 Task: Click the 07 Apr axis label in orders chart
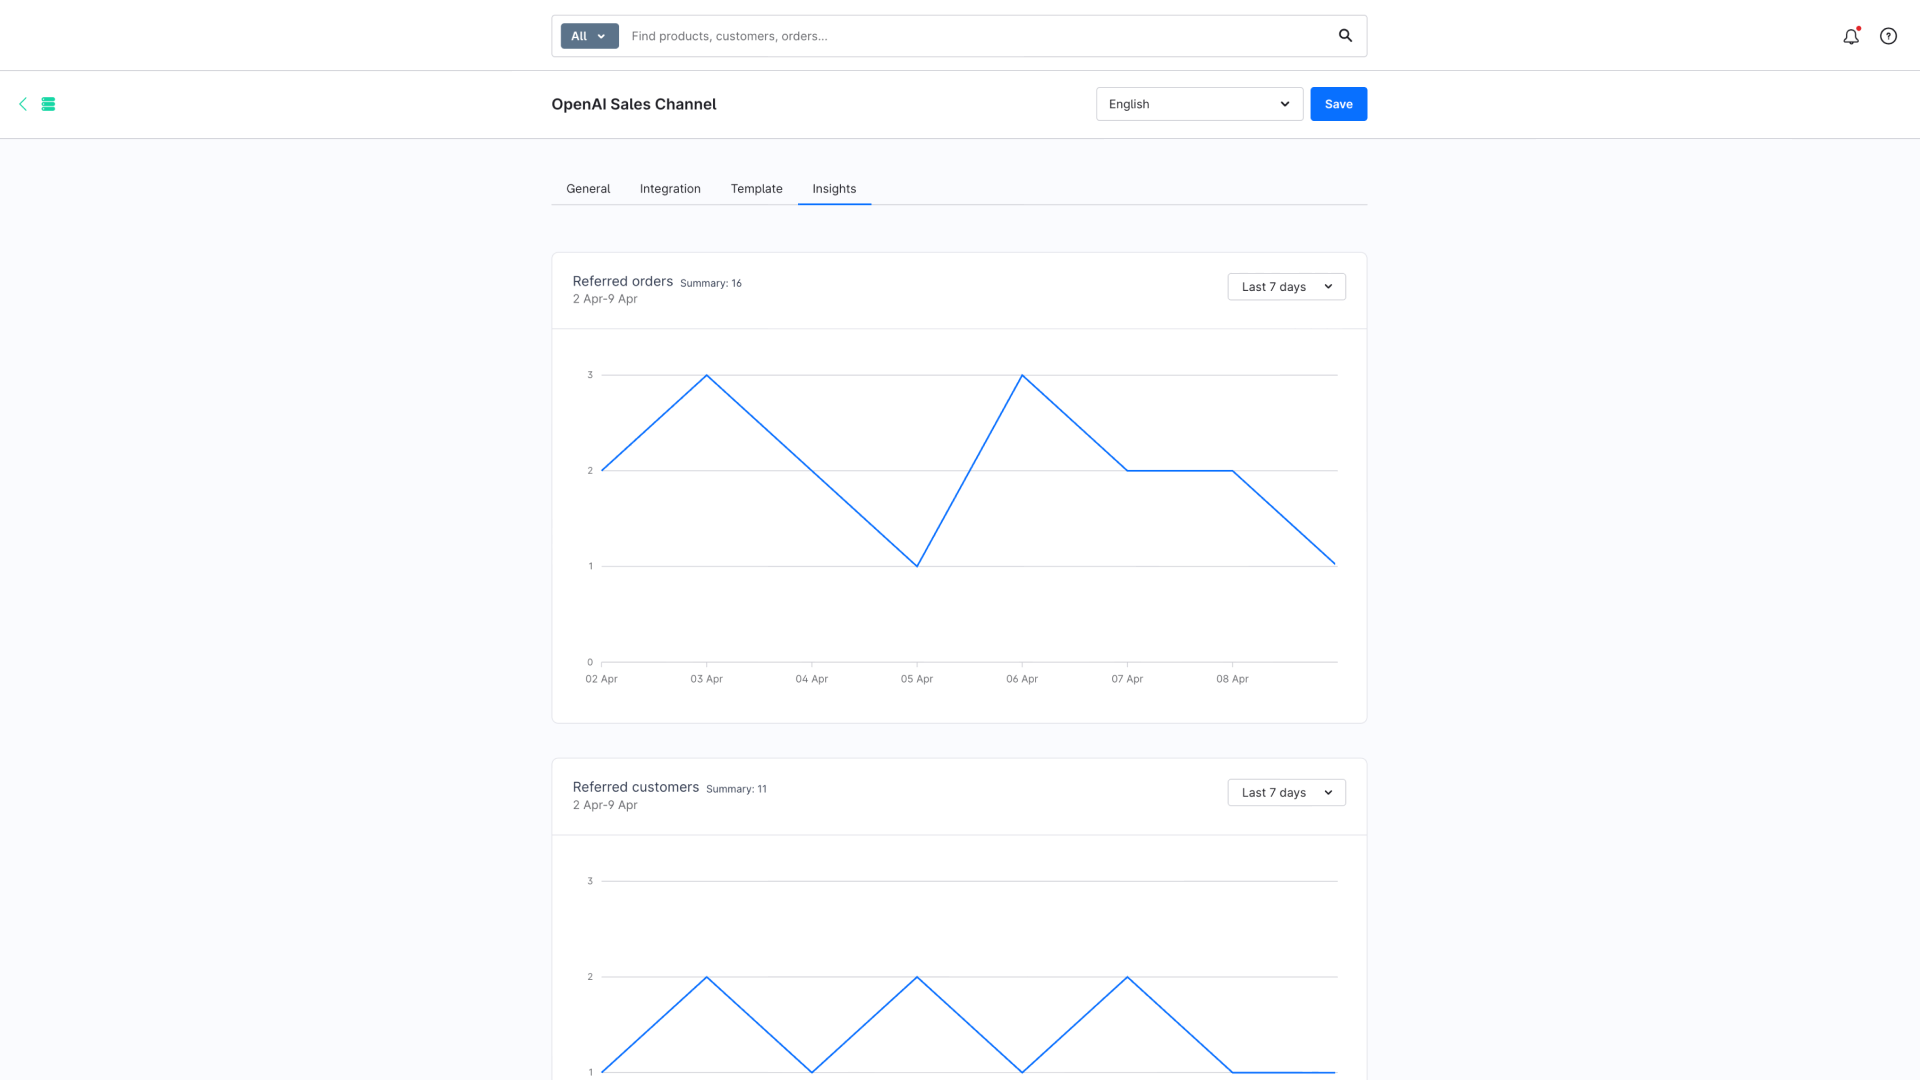click(1127, 679)
